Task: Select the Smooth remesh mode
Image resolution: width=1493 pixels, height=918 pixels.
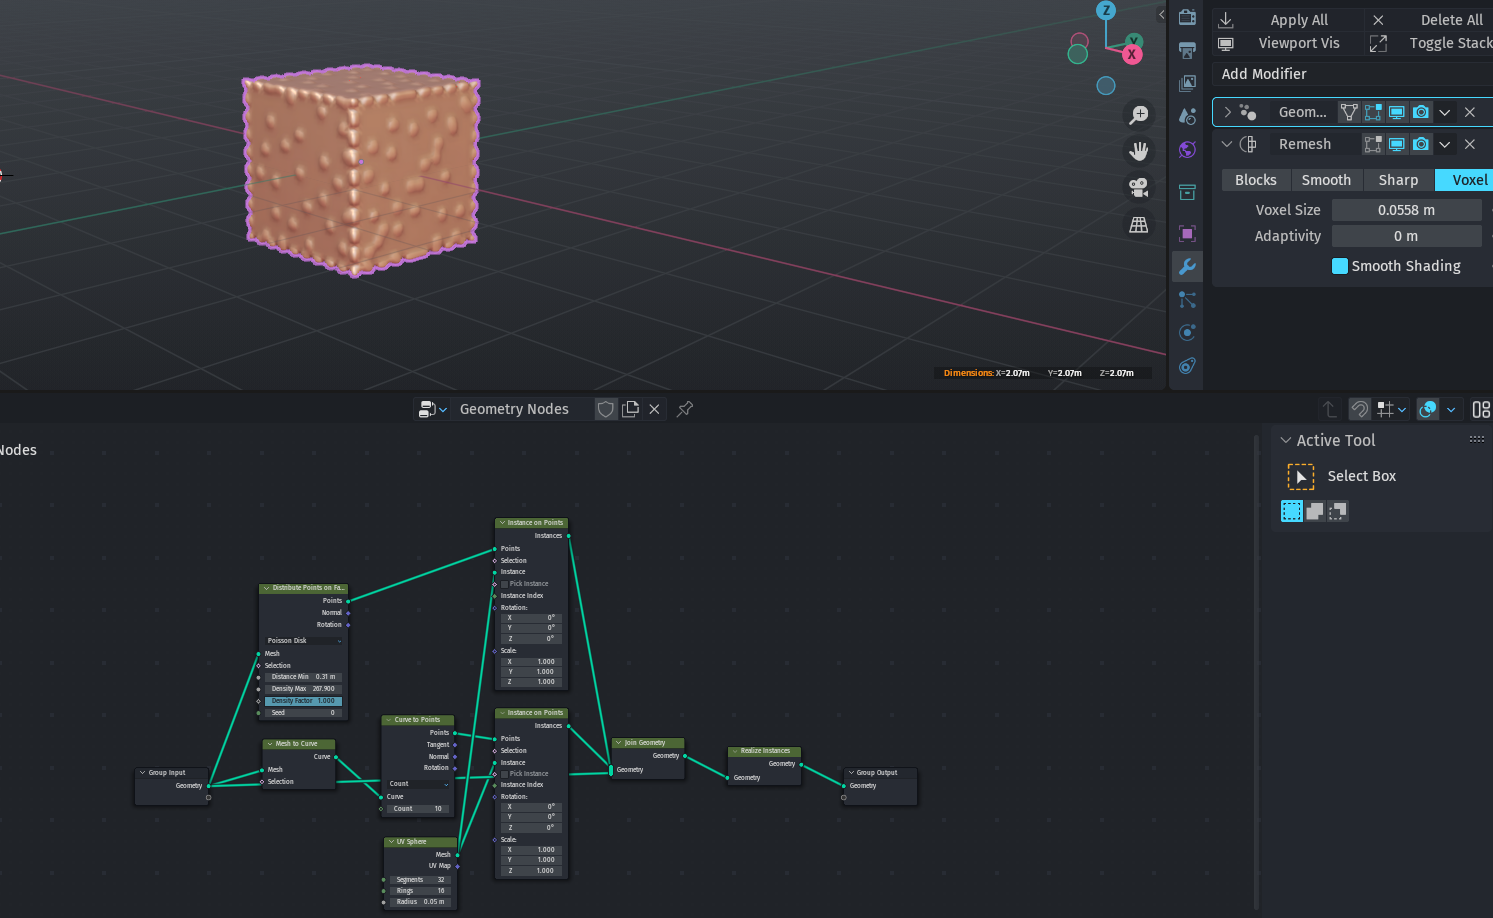Action: click(x=1326, y=180)
